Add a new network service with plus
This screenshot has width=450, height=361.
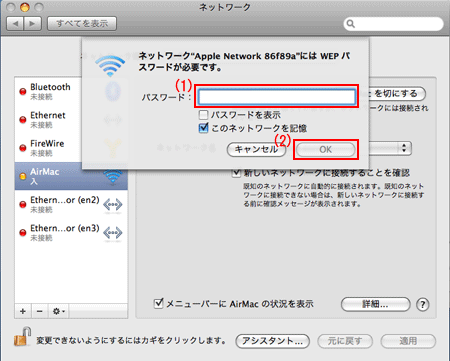click(x=23, y=311)
